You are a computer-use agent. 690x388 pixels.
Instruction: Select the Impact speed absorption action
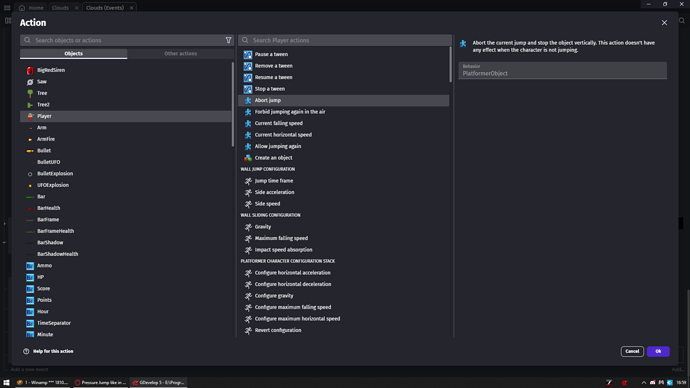[343, 250]
